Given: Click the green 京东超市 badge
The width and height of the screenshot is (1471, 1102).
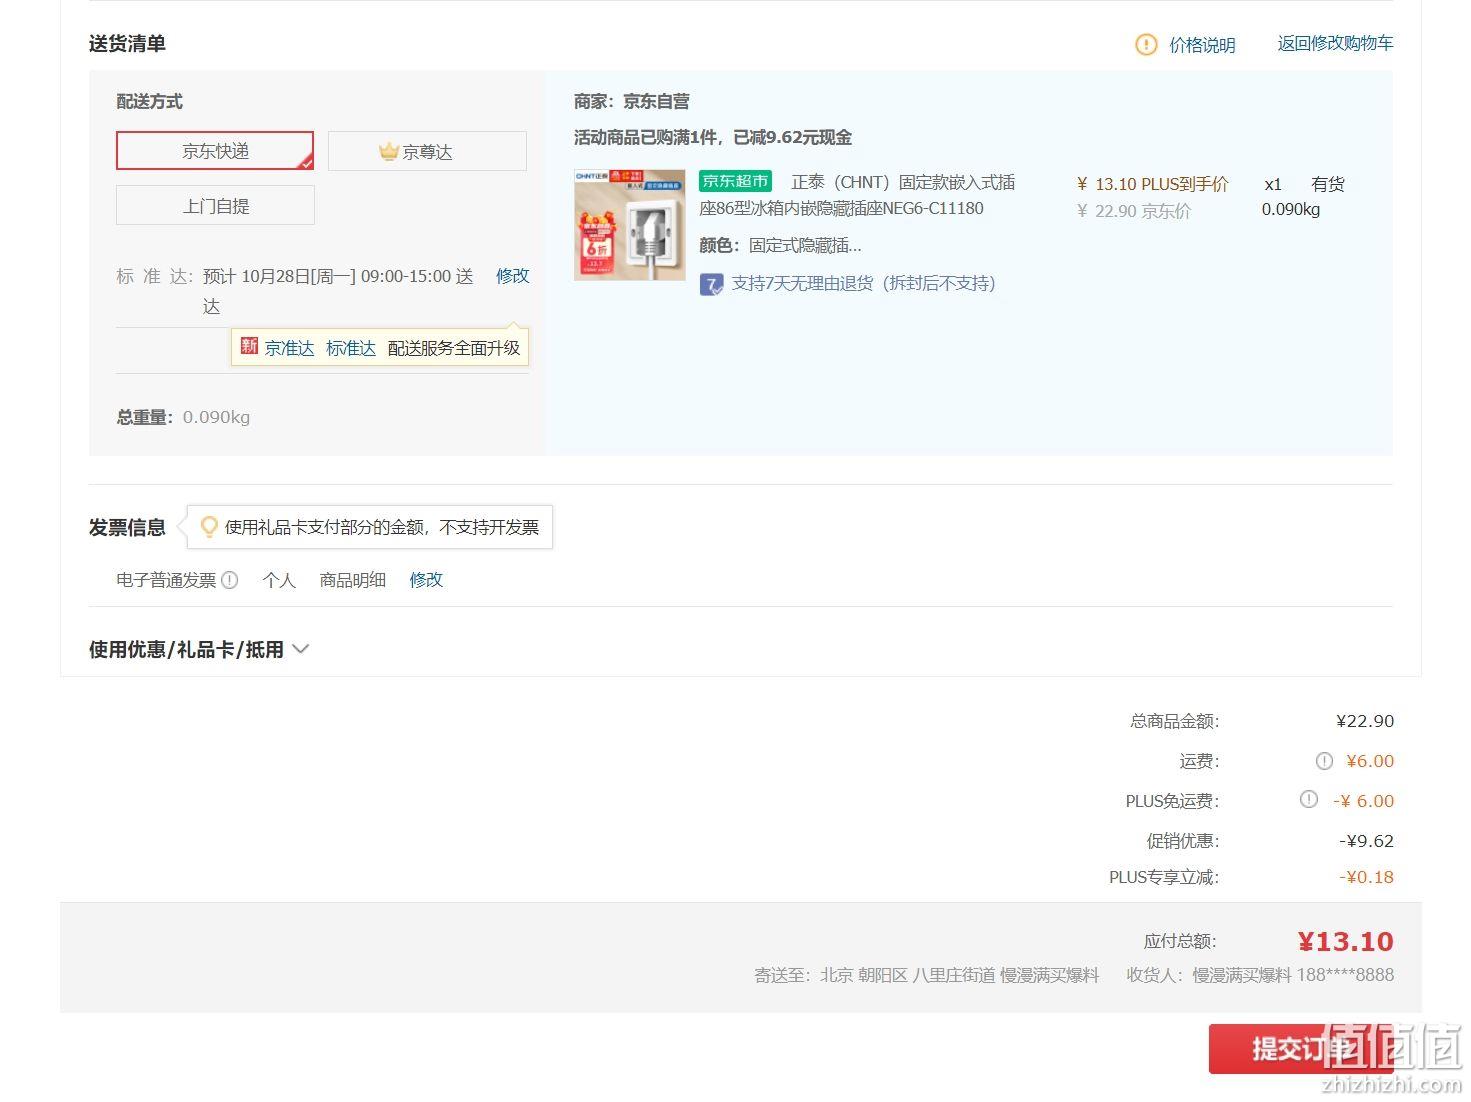Looking at the screenshot, I should click(x=735, y=181).
